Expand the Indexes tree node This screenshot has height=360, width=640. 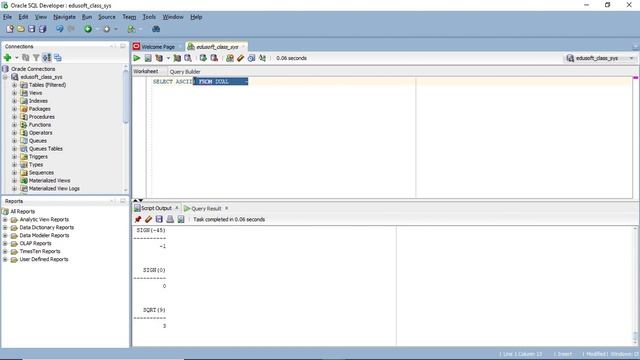coord(15,101)
